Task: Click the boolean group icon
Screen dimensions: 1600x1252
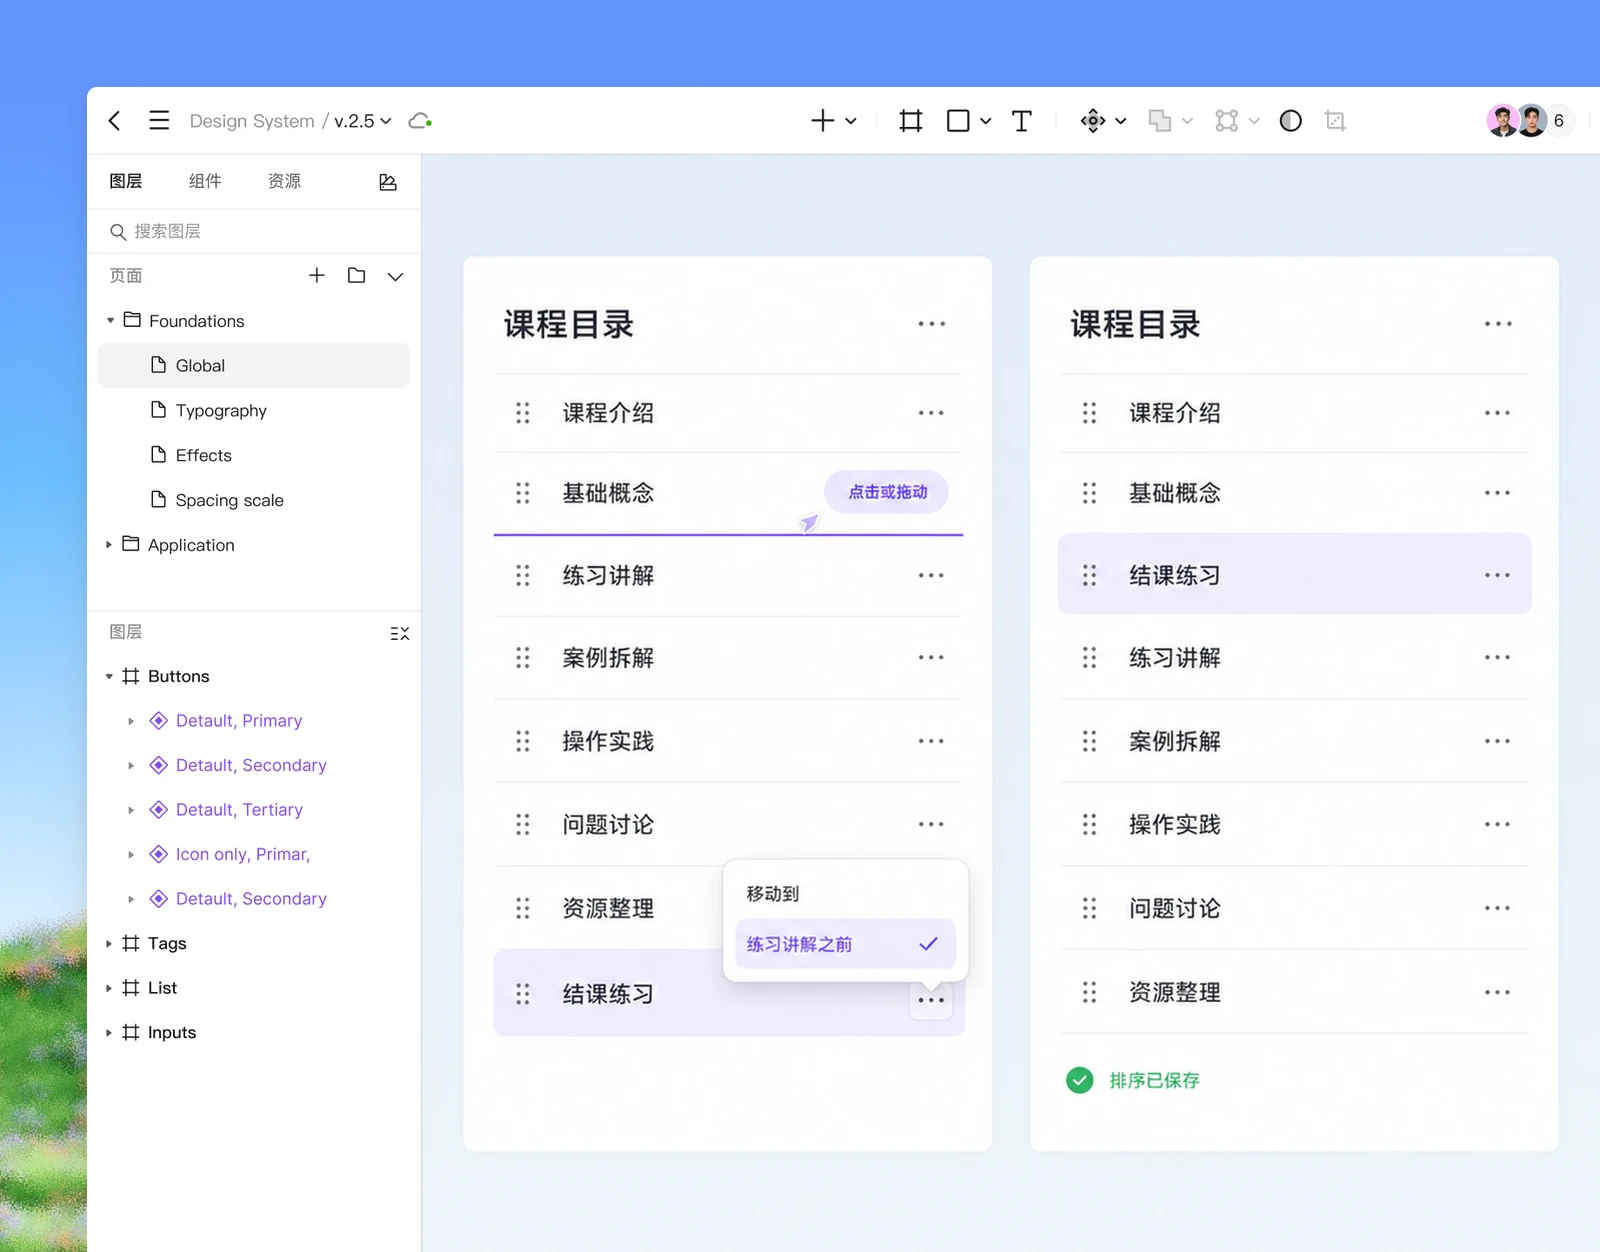Action: click(x=1160, y=121)
